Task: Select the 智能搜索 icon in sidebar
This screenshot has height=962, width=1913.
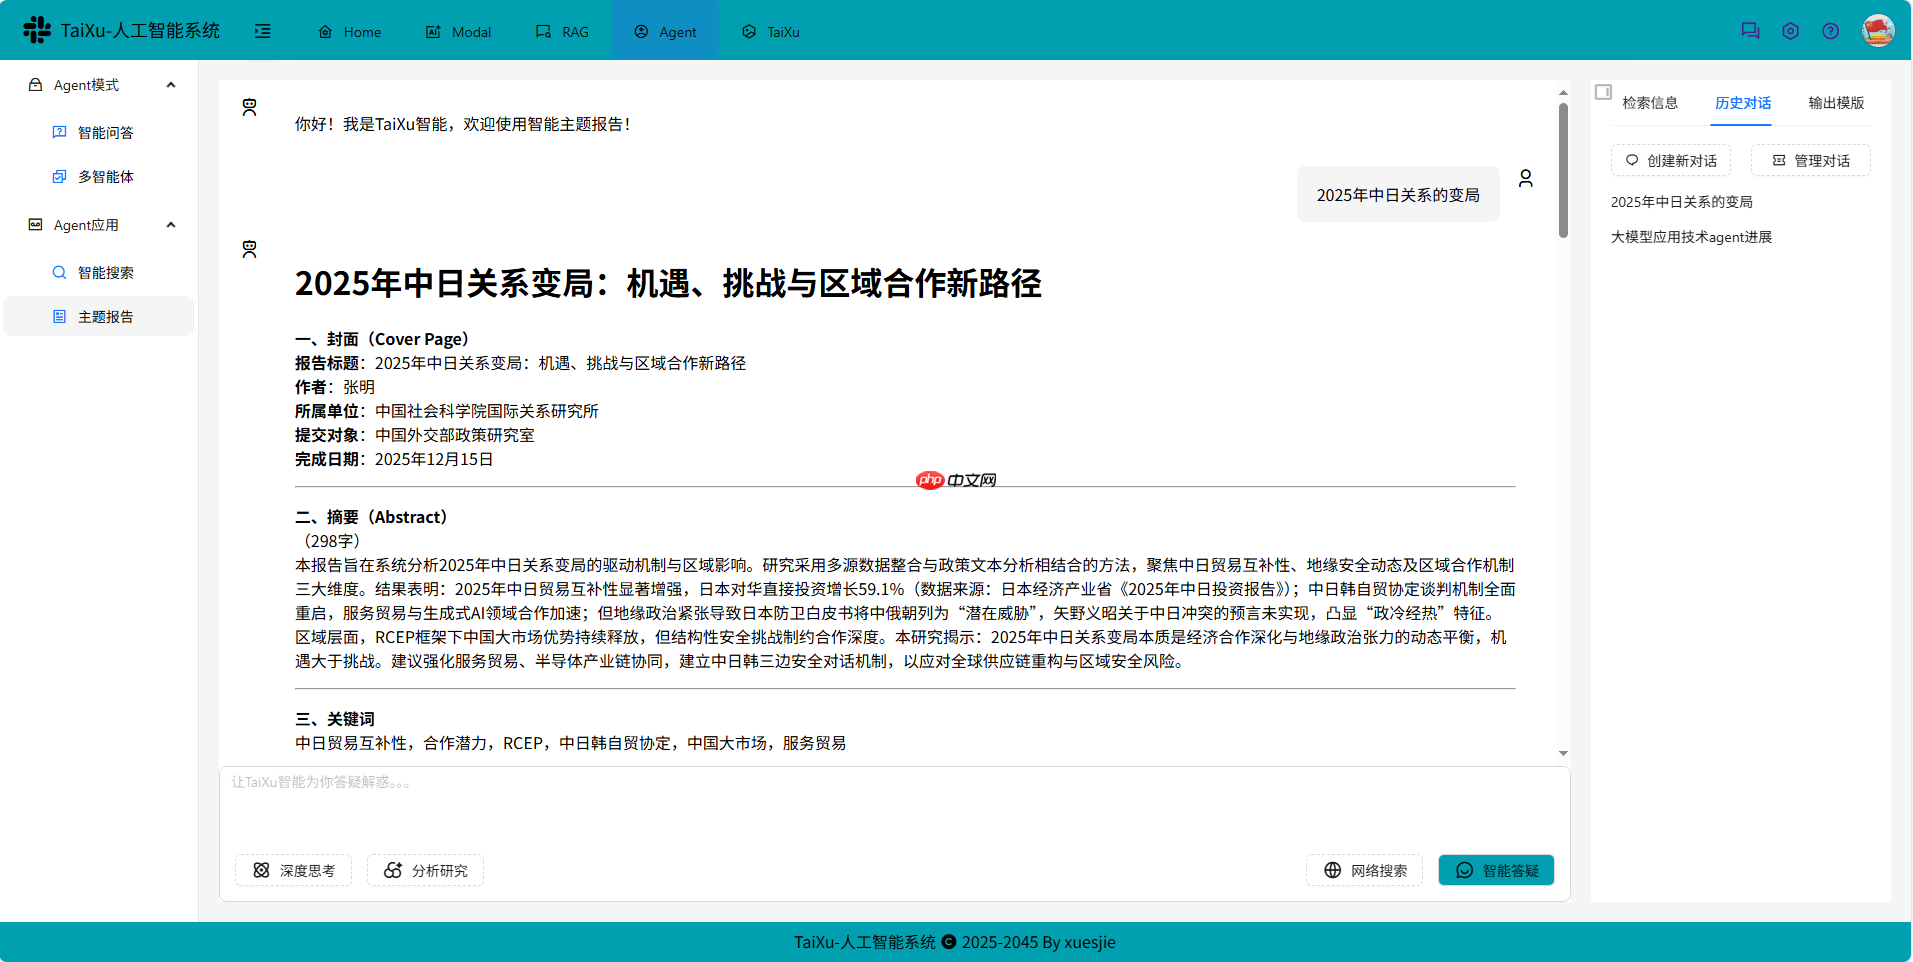Action: click(x=59, y=271)
